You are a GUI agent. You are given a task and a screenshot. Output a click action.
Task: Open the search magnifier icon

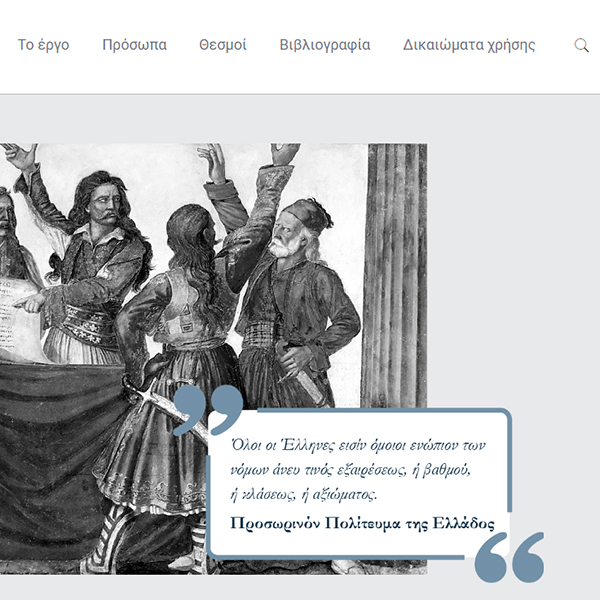[x=581, y=45]
